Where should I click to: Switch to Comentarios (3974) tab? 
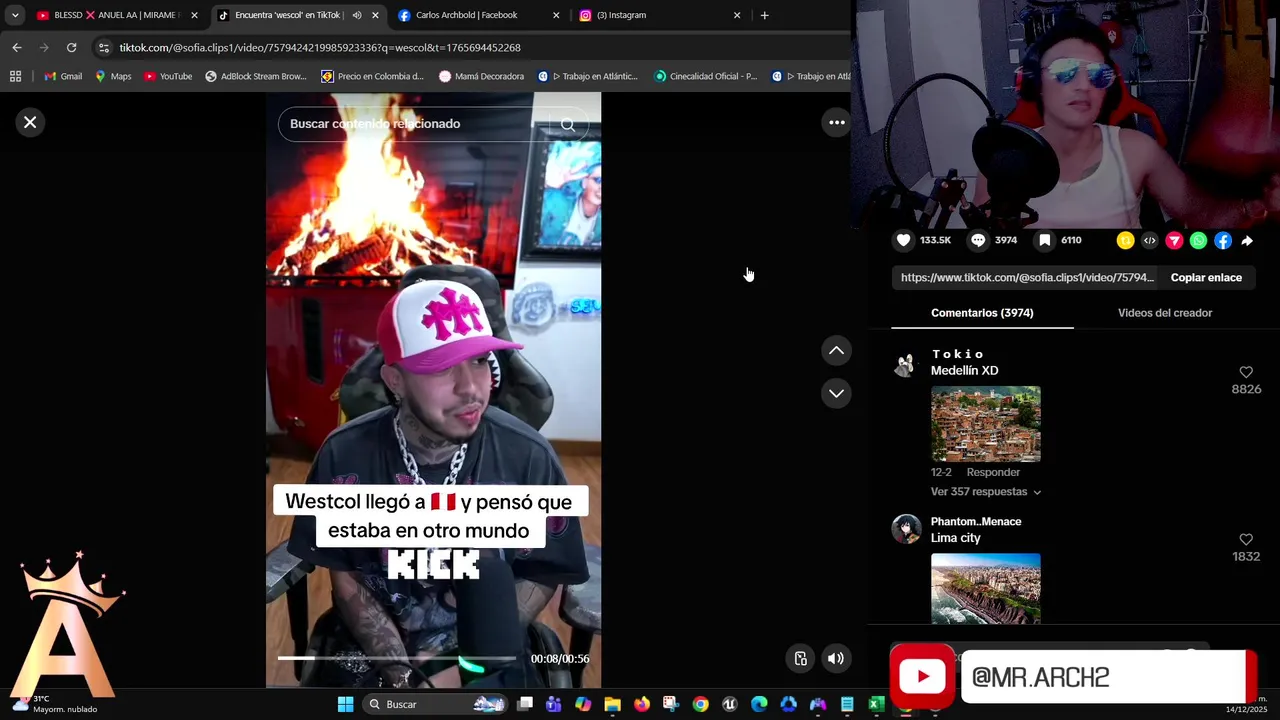pos(982,313)
